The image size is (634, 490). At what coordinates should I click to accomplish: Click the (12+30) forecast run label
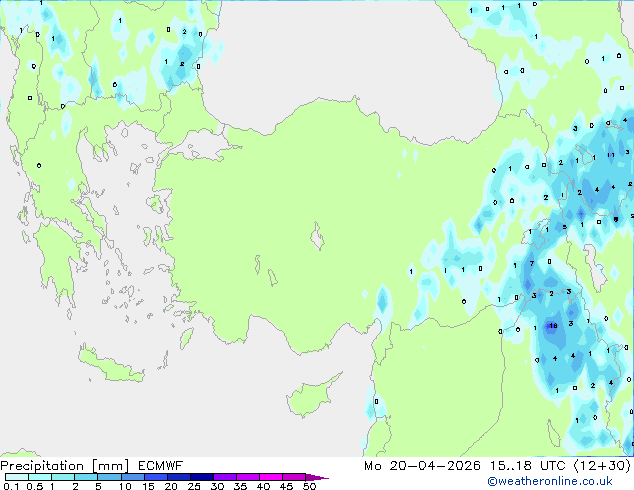602,466
